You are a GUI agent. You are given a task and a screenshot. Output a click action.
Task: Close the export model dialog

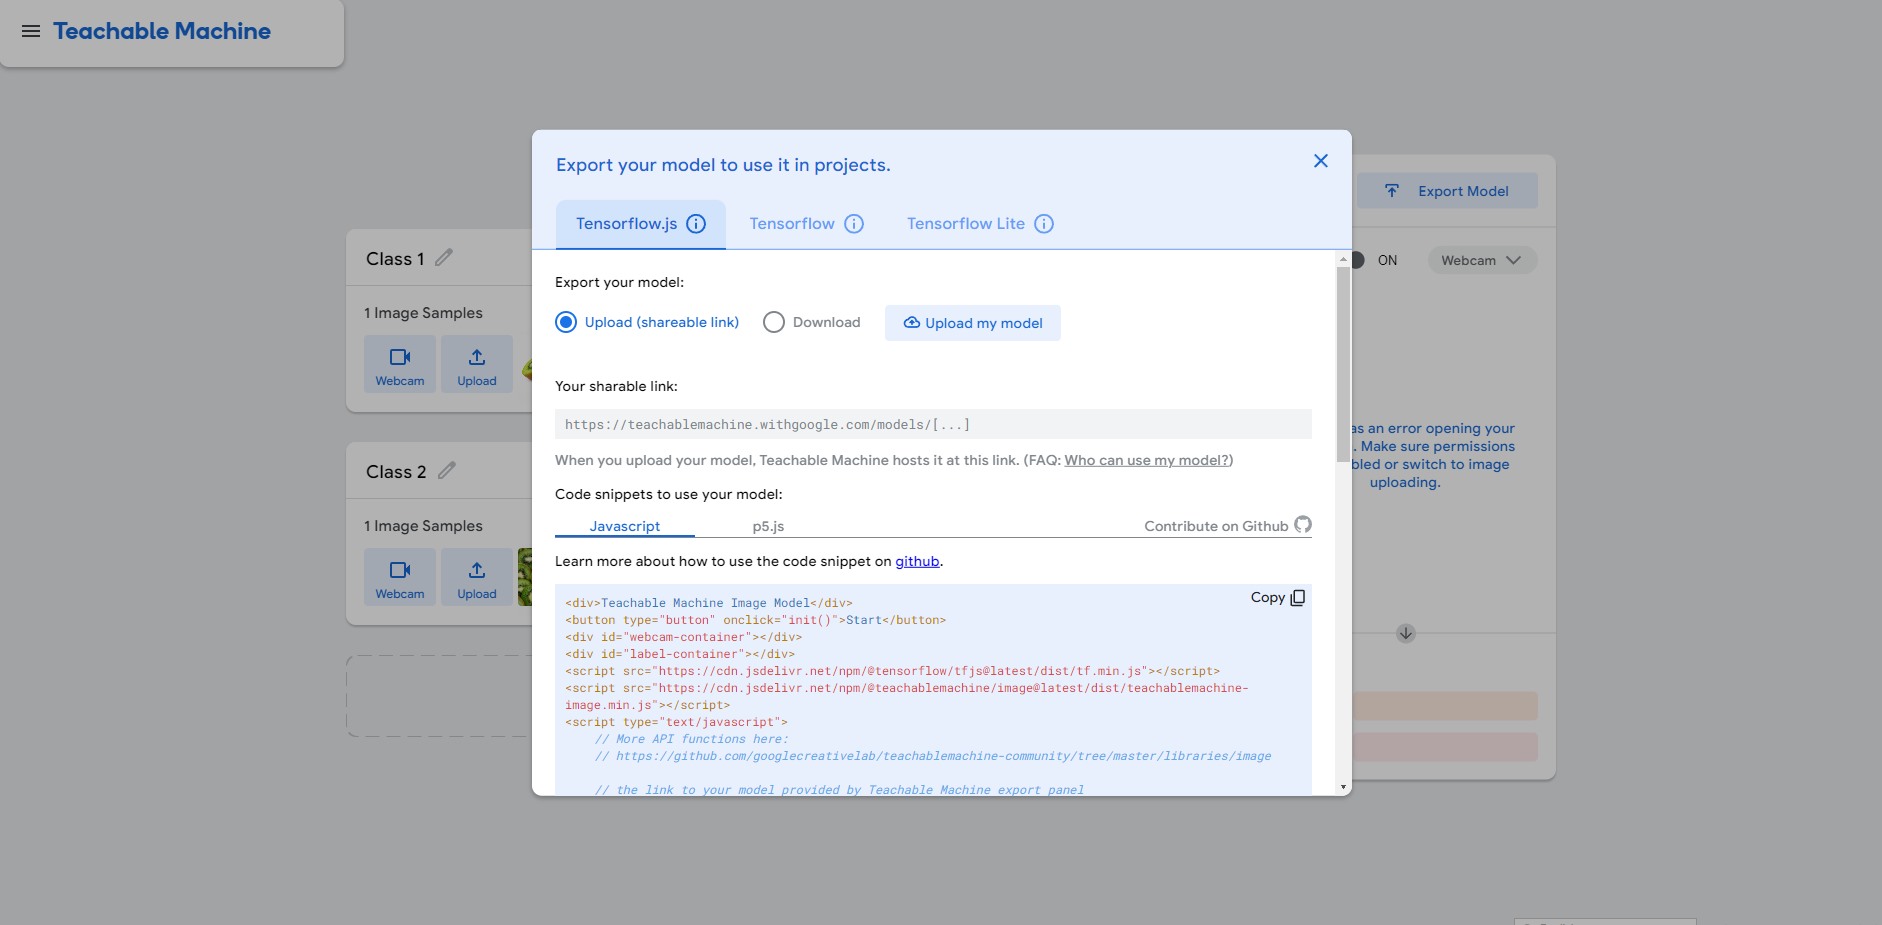[x=1321, y=161]
